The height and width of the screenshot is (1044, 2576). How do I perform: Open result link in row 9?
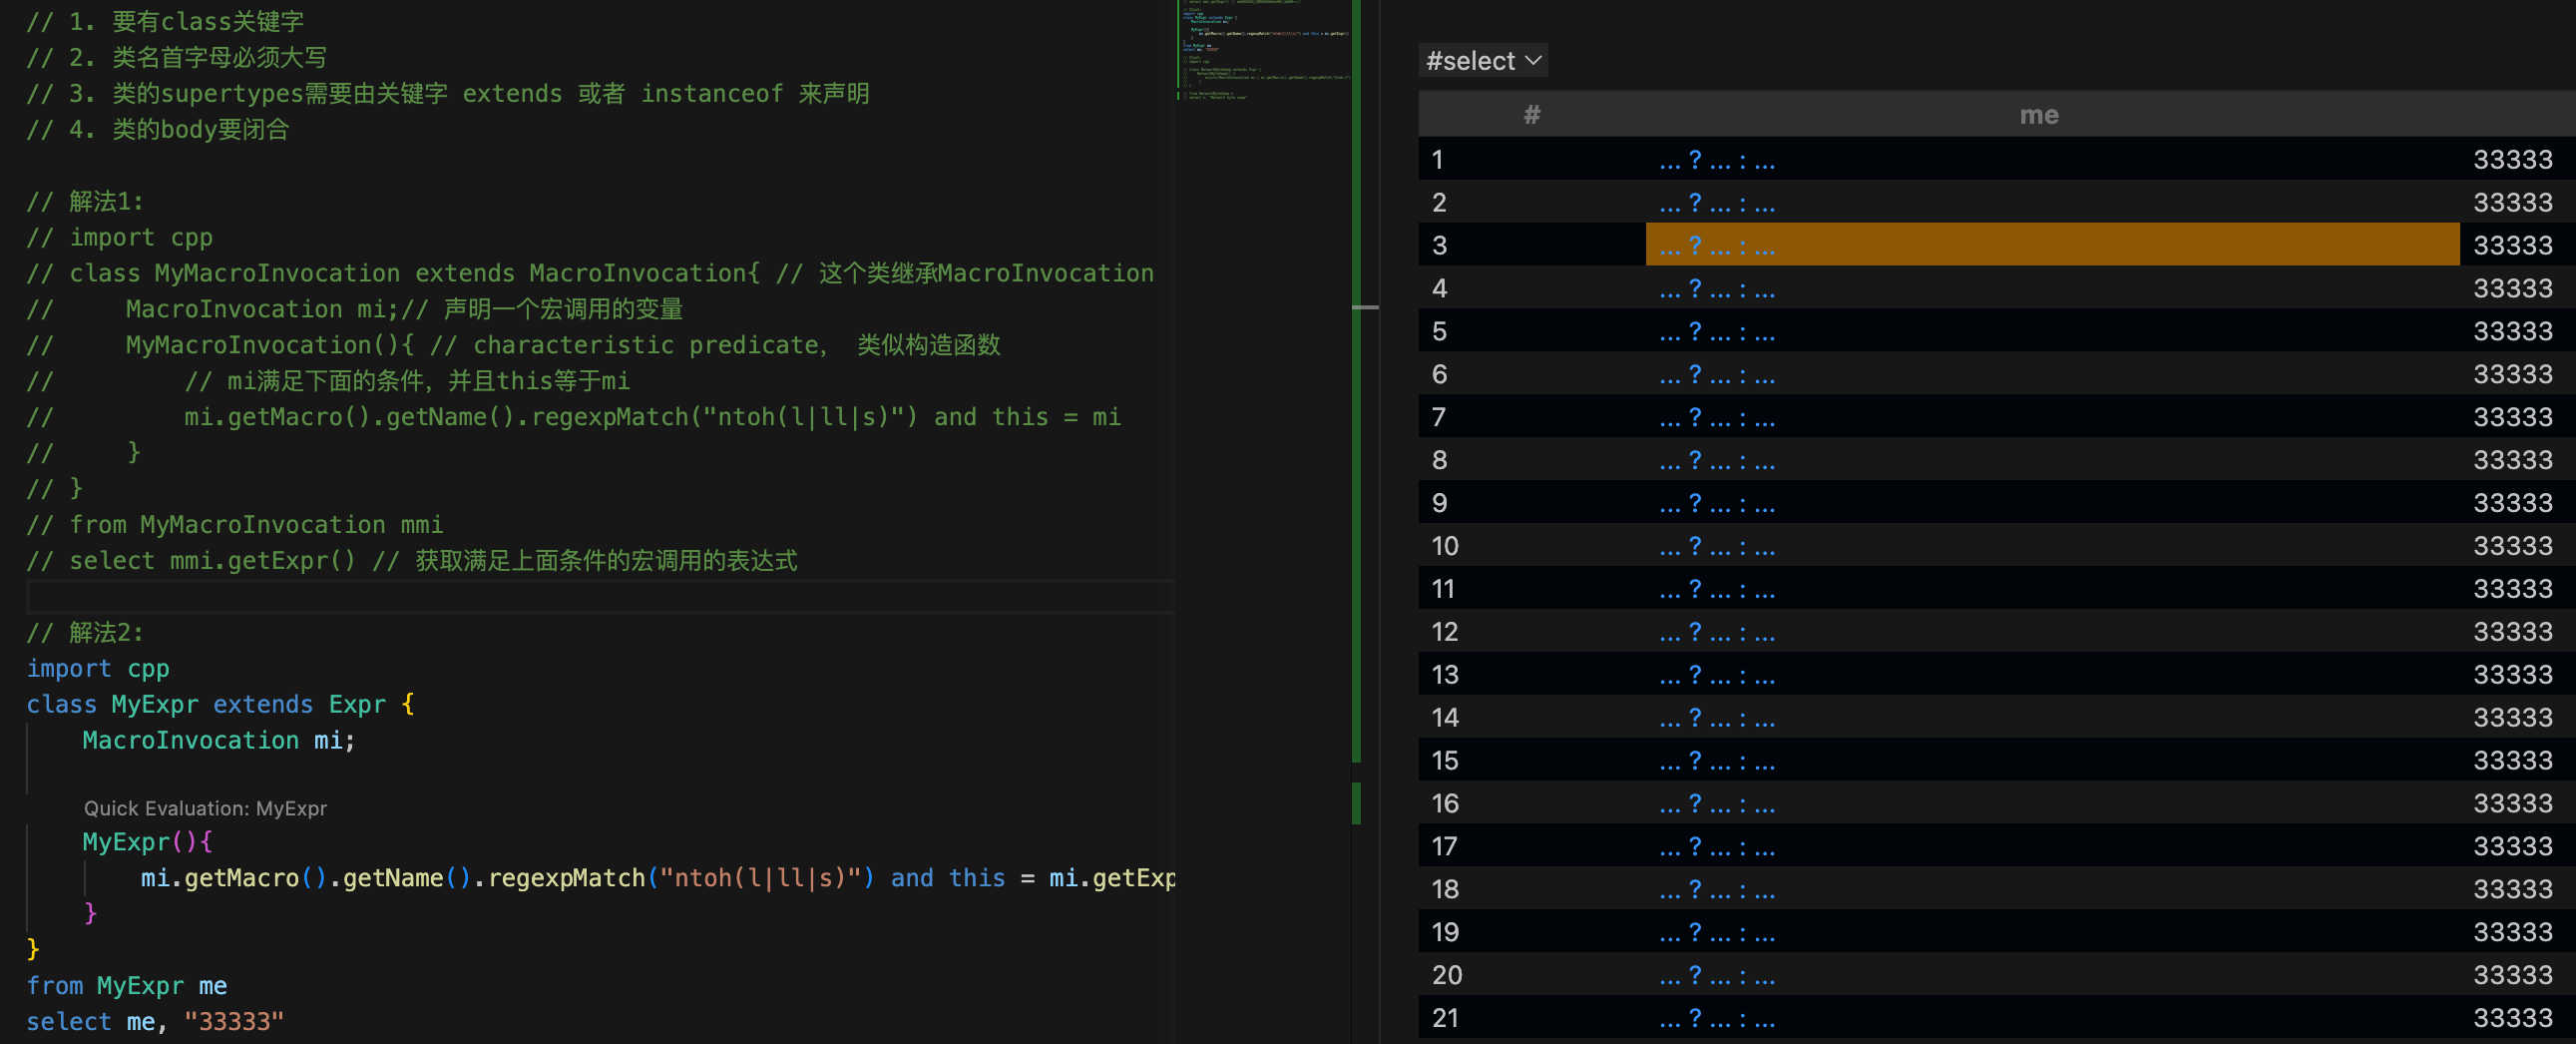[x=1716, y=504]
